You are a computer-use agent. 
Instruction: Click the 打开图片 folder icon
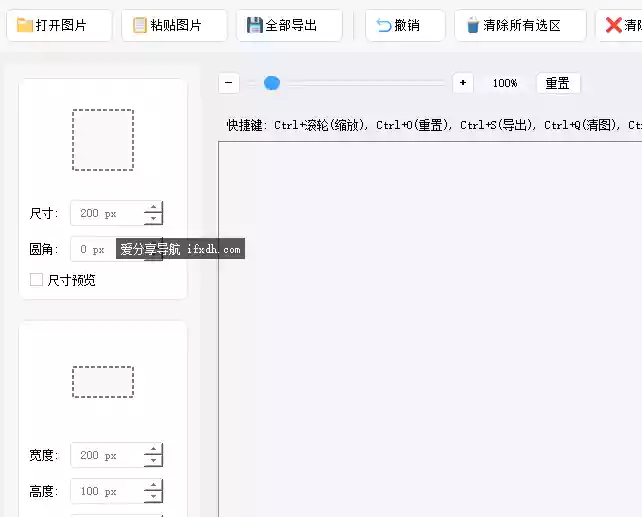pyautogui.click(x=25, y=25)
